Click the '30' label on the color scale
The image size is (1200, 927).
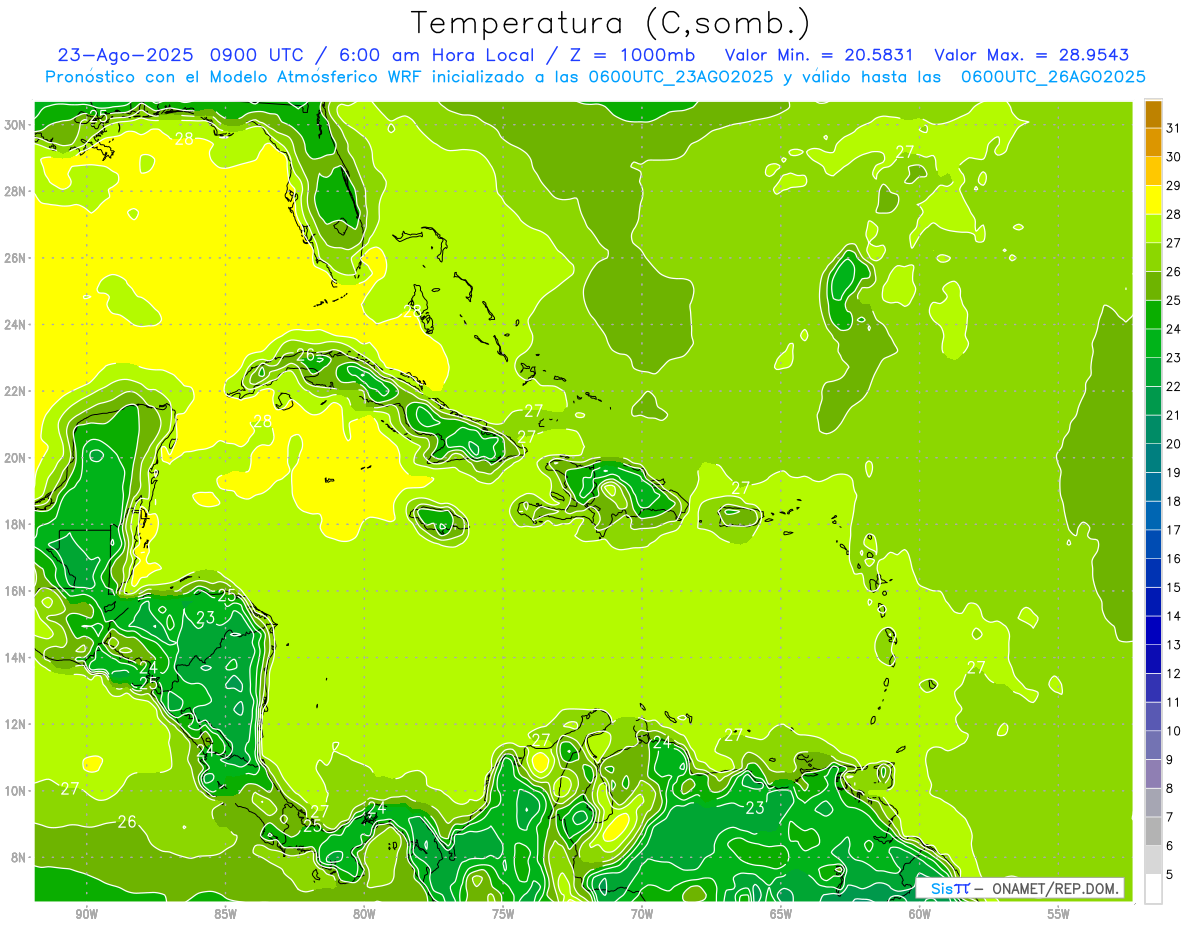[1173, 157]
